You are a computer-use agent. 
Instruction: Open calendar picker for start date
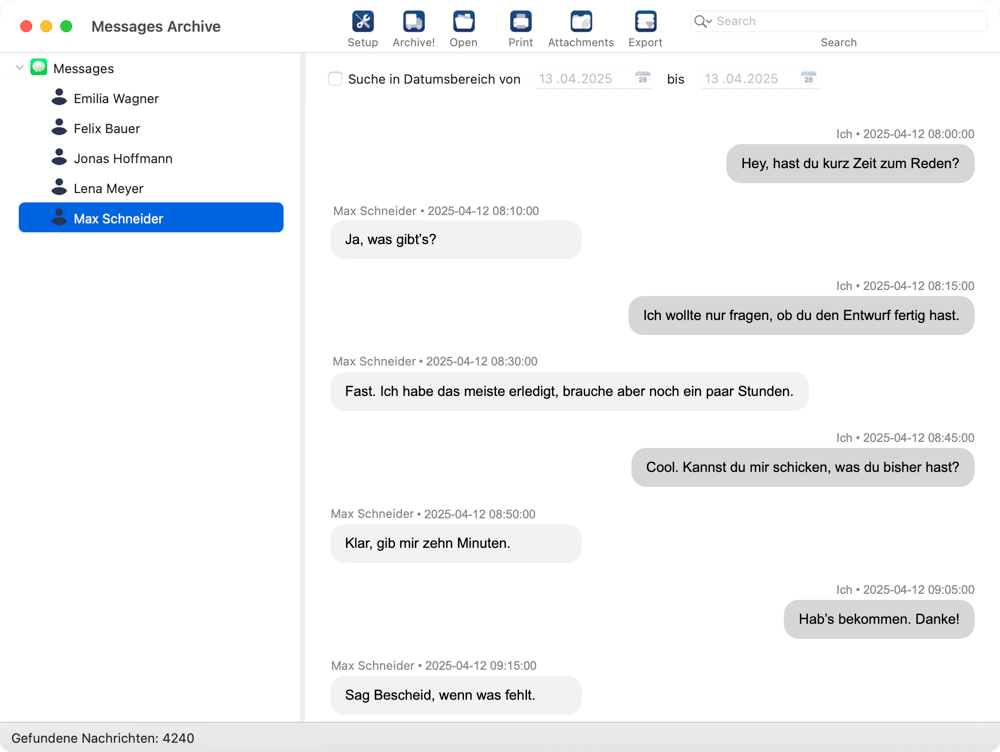click(643, 78)
